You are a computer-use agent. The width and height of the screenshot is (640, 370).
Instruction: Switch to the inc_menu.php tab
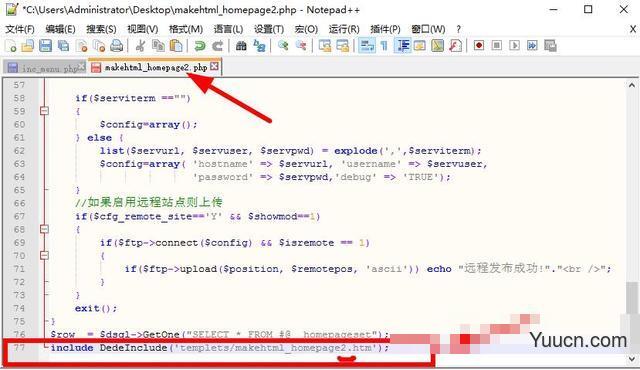point(45,68)
